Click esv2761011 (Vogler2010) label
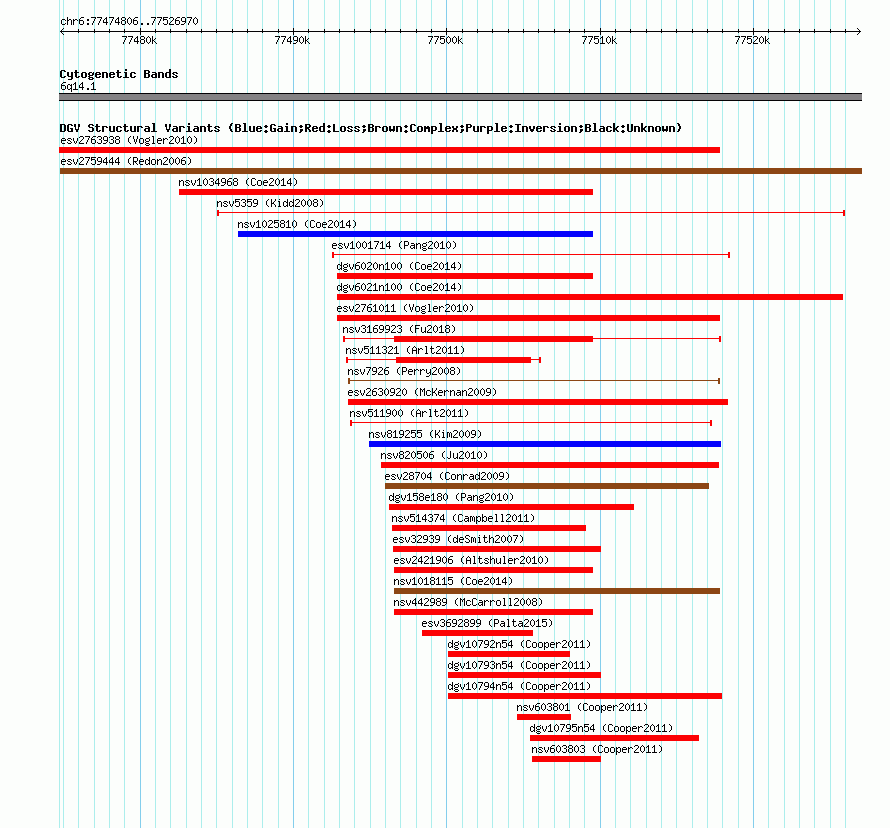Screen dimensions: 890x828 pyautogui.click(x=405, y=308)
